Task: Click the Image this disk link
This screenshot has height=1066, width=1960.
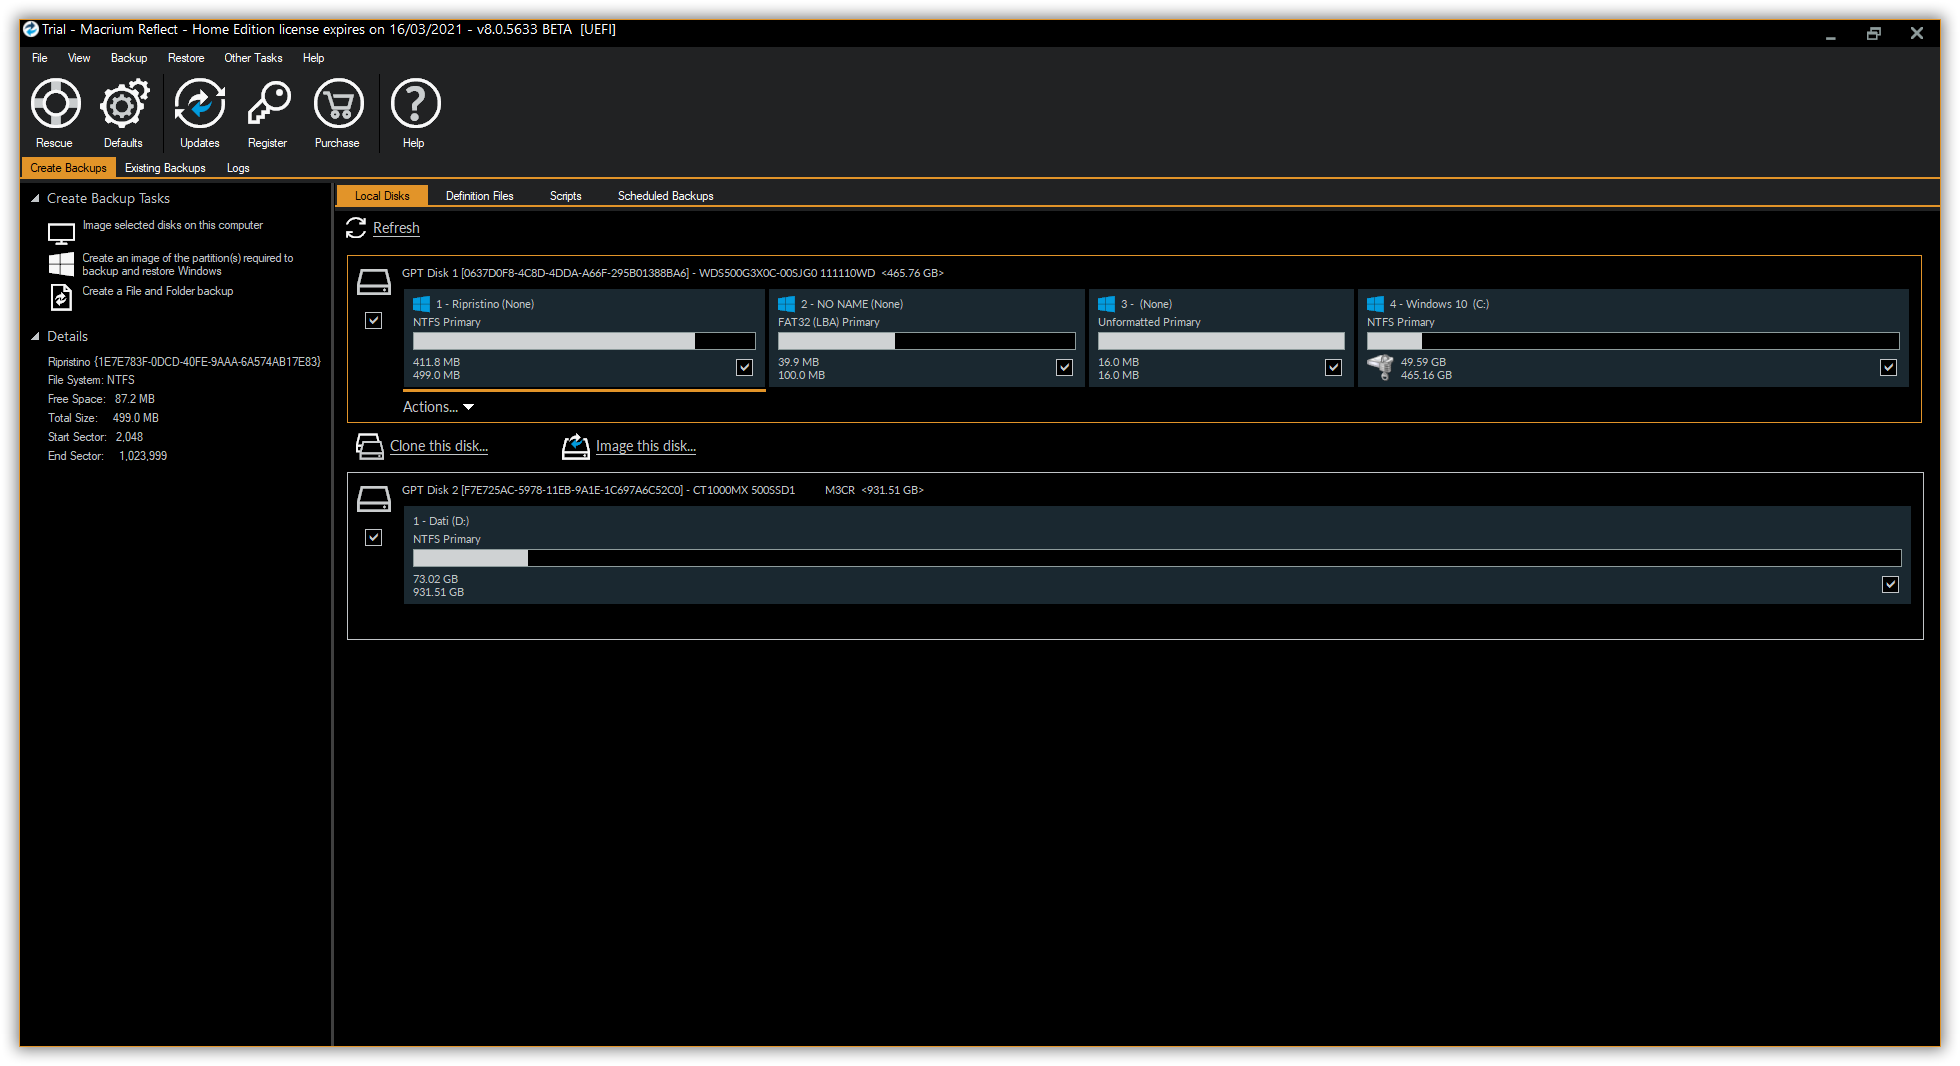Action: [x=646, y=446]
